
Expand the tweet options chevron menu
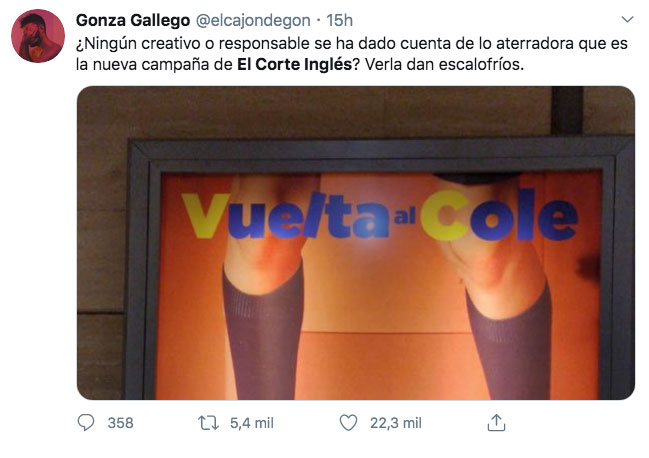point(627,19)
